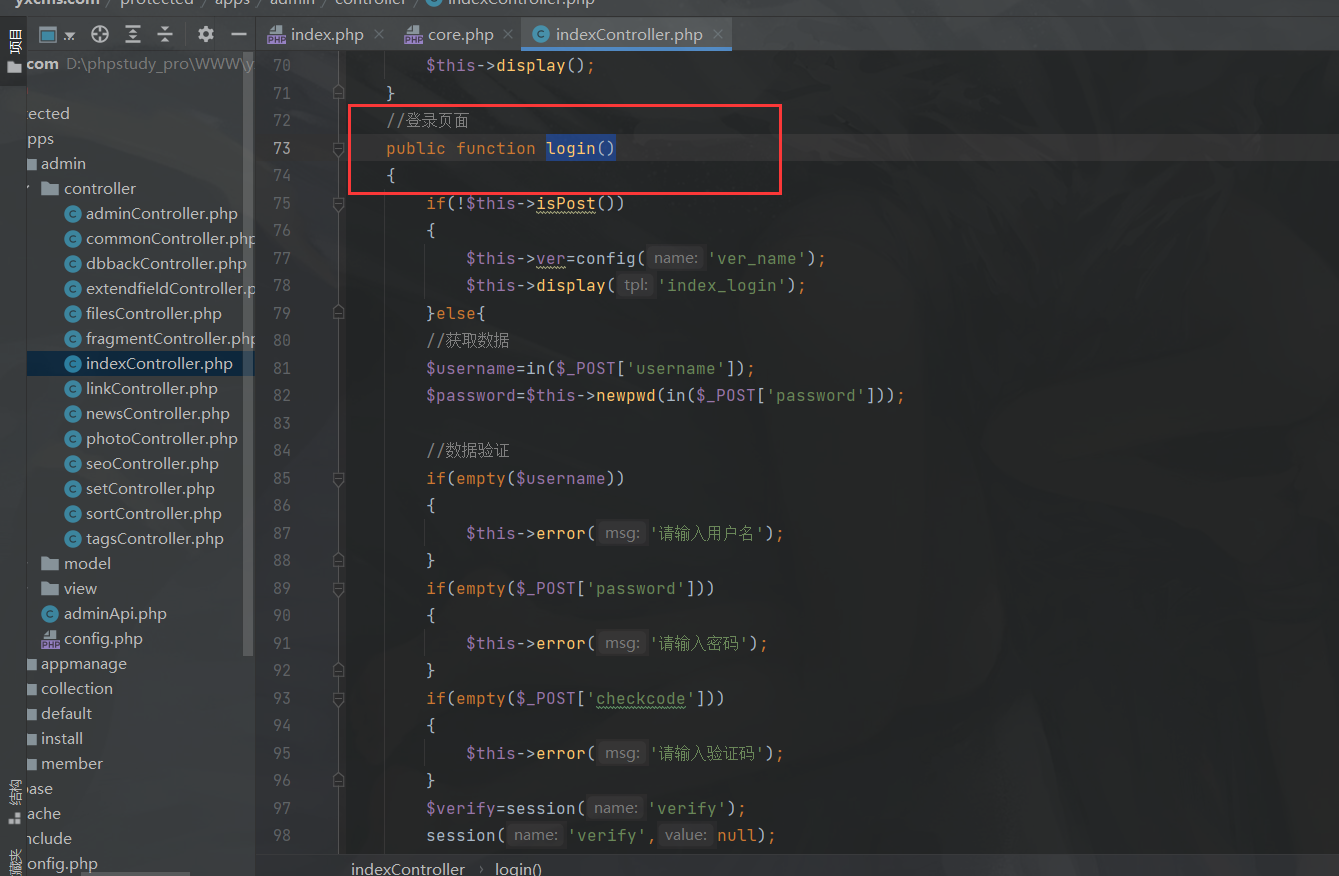Image resolution: width=1339 pixels, height=876 pixels.
Task: Select the view folder
Action: tap(80, 588)
